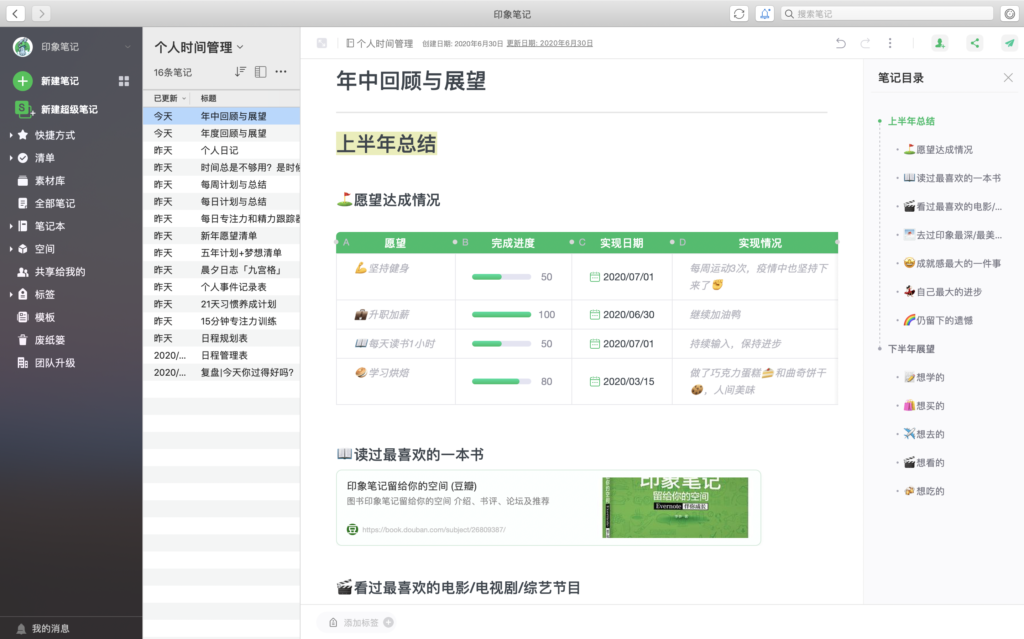The height and width of the screenshot is (639, 1024).
Task: Click the sort notes icon
Action: pos(240,71)
